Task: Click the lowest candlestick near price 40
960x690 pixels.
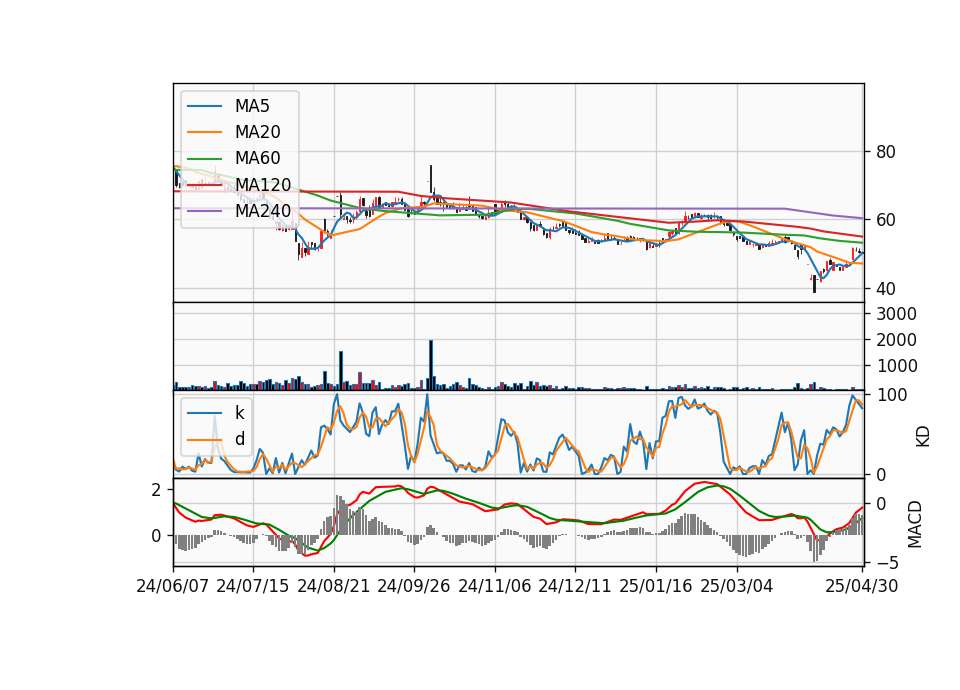Action: coord(814,284)
